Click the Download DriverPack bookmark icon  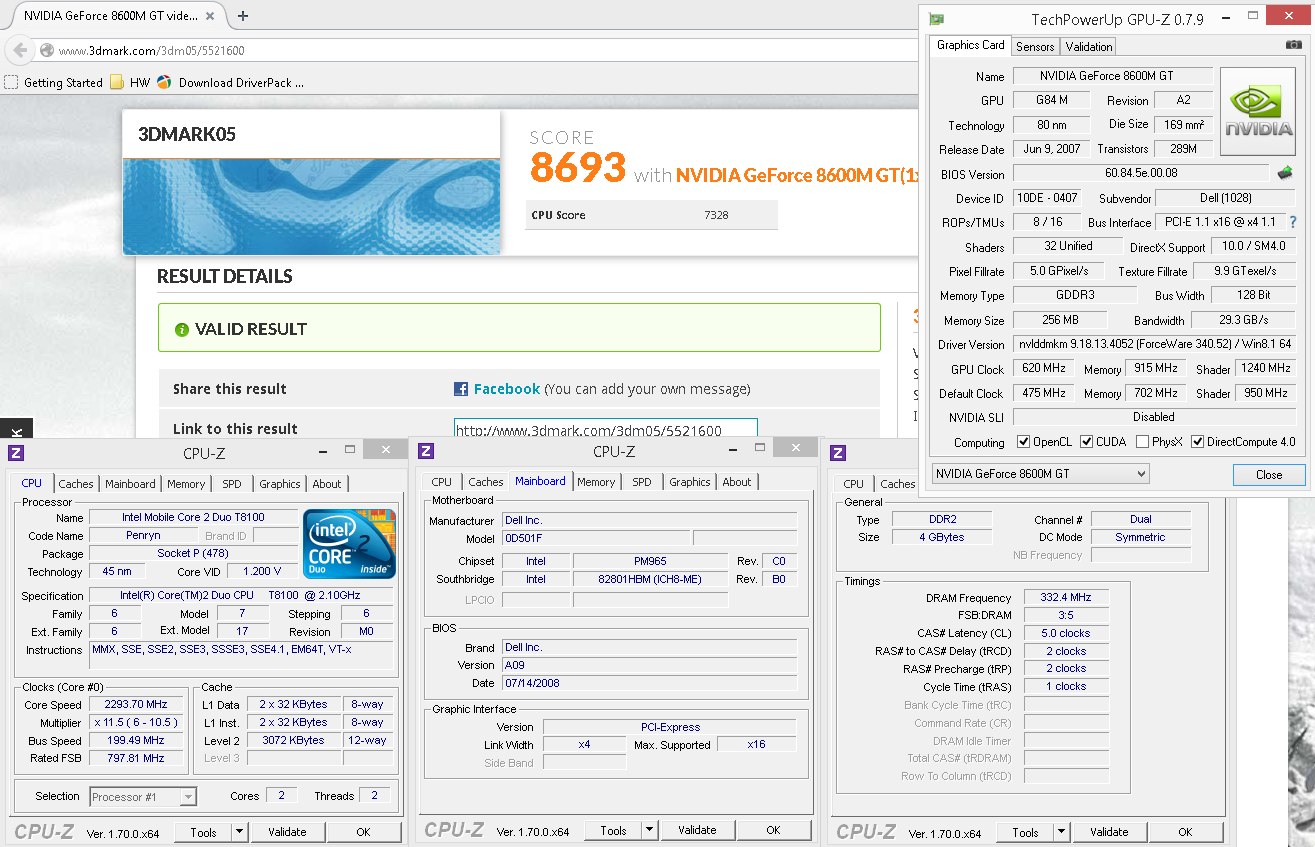[165, 82]
